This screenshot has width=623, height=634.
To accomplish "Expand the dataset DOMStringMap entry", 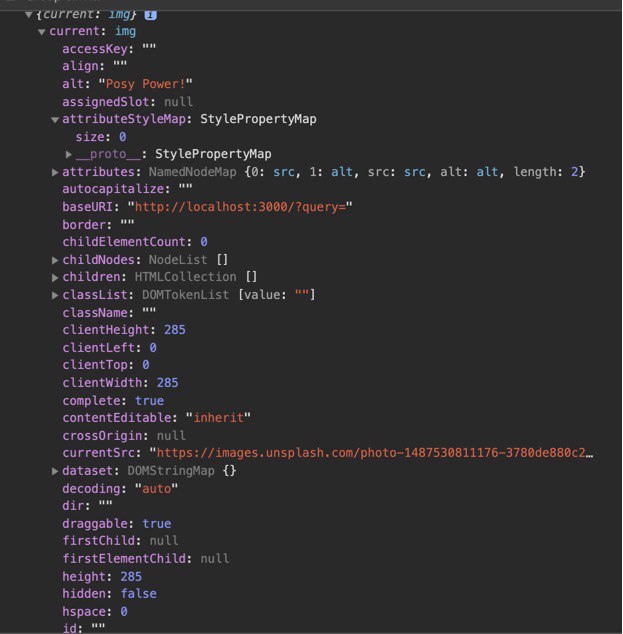I will [x=55, y=471].
